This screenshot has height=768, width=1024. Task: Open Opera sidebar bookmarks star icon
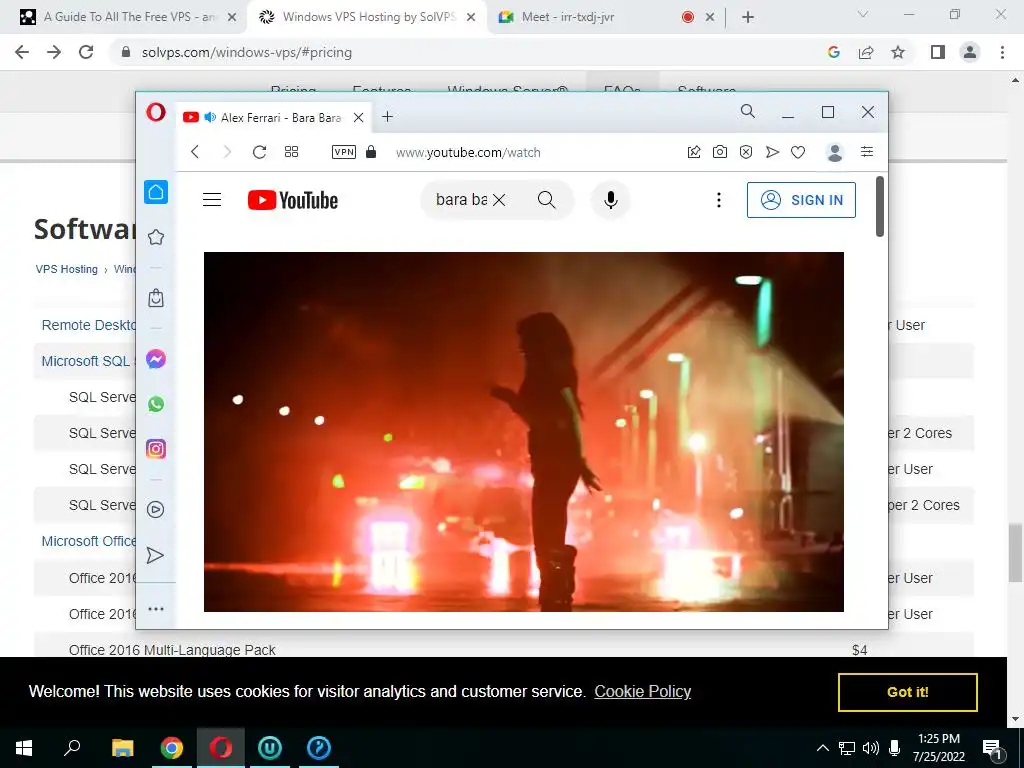156,237
